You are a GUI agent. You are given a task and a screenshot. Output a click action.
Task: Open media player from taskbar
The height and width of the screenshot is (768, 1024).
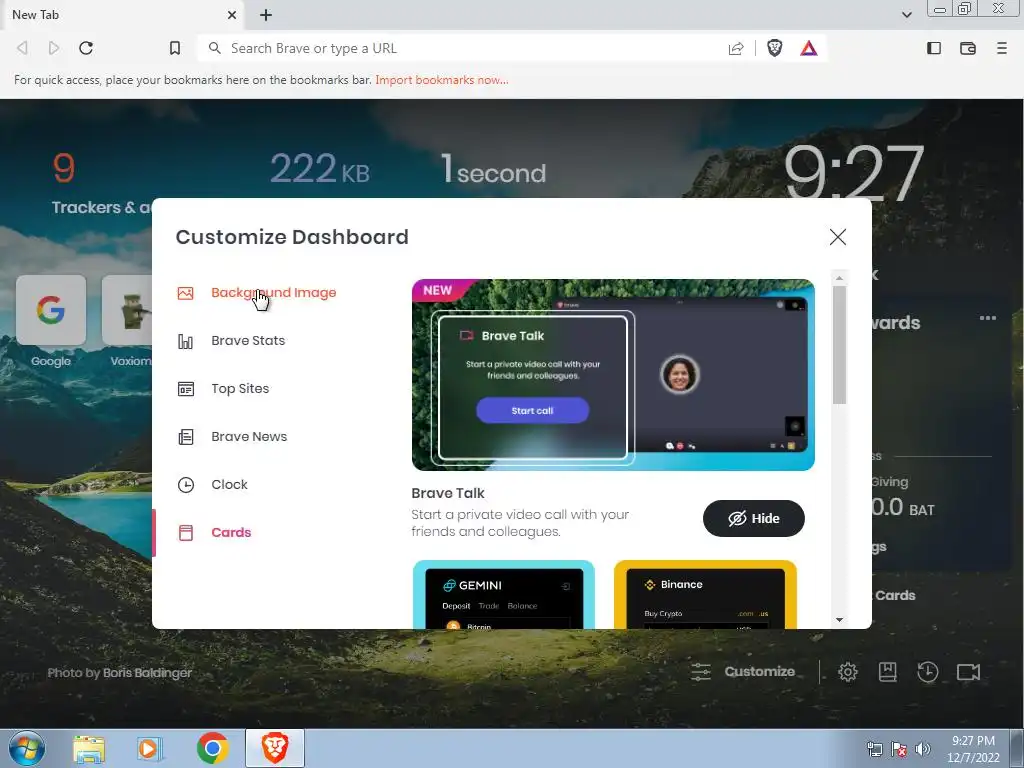[x=149, y=749]
